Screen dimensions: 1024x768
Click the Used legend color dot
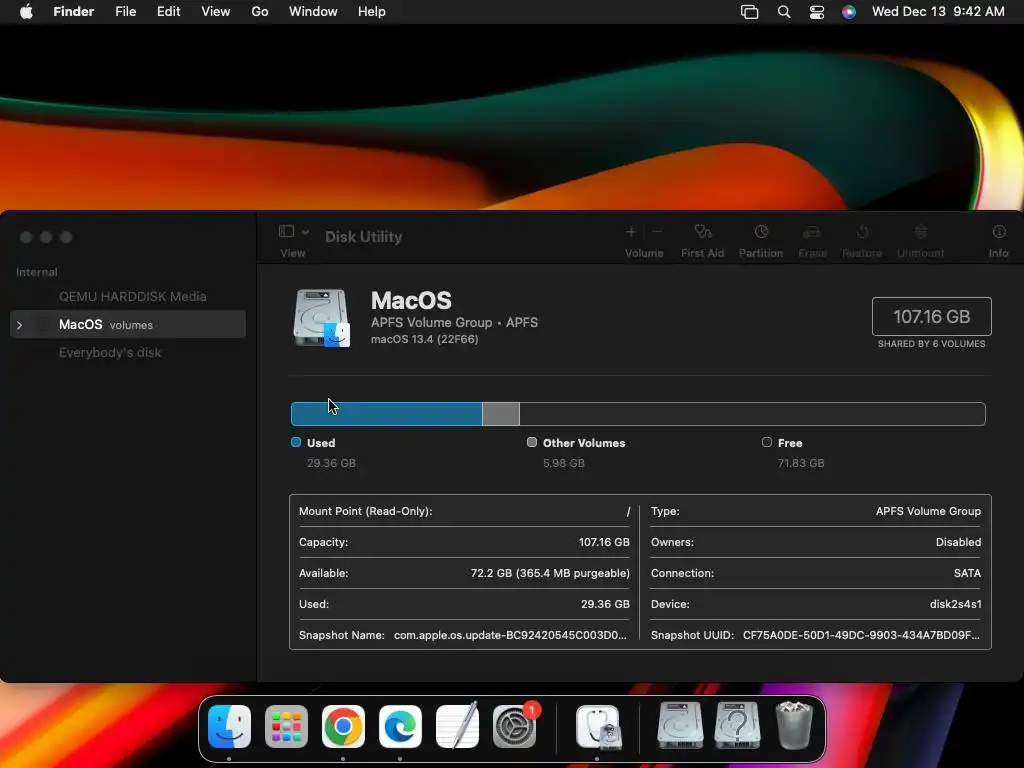click(296, 442)
